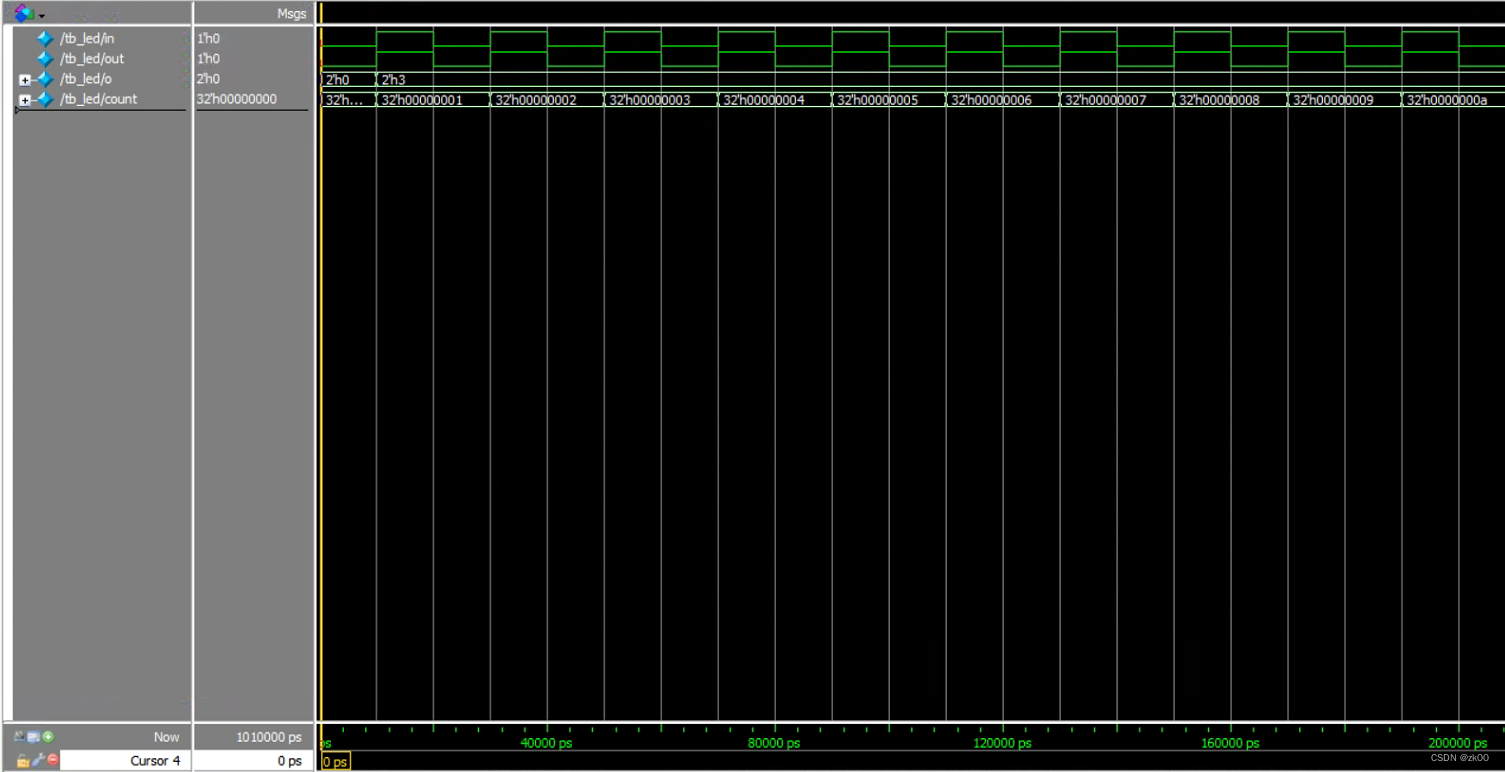This screenshot has width=1505, height=772.
Task: Click the diamond icon beside /tb_led/o
Action: 45,79
